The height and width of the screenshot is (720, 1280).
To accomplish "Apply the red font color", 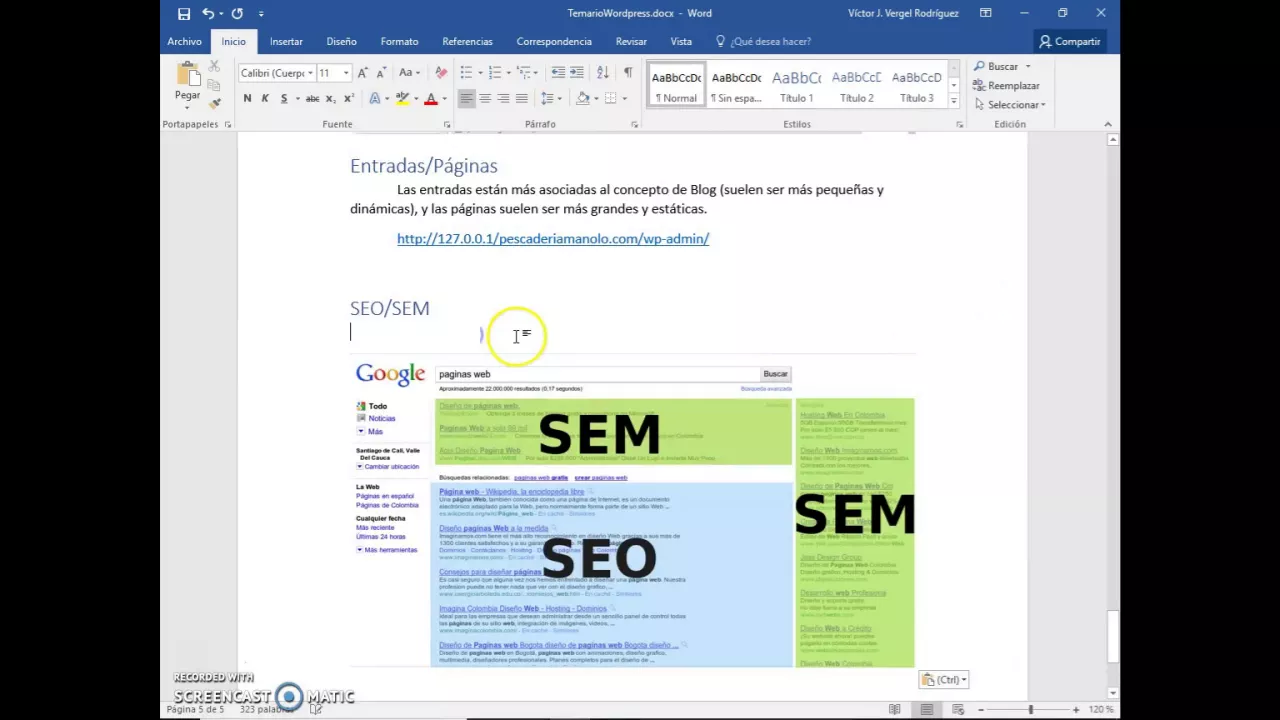I will (x=431, y=98).
